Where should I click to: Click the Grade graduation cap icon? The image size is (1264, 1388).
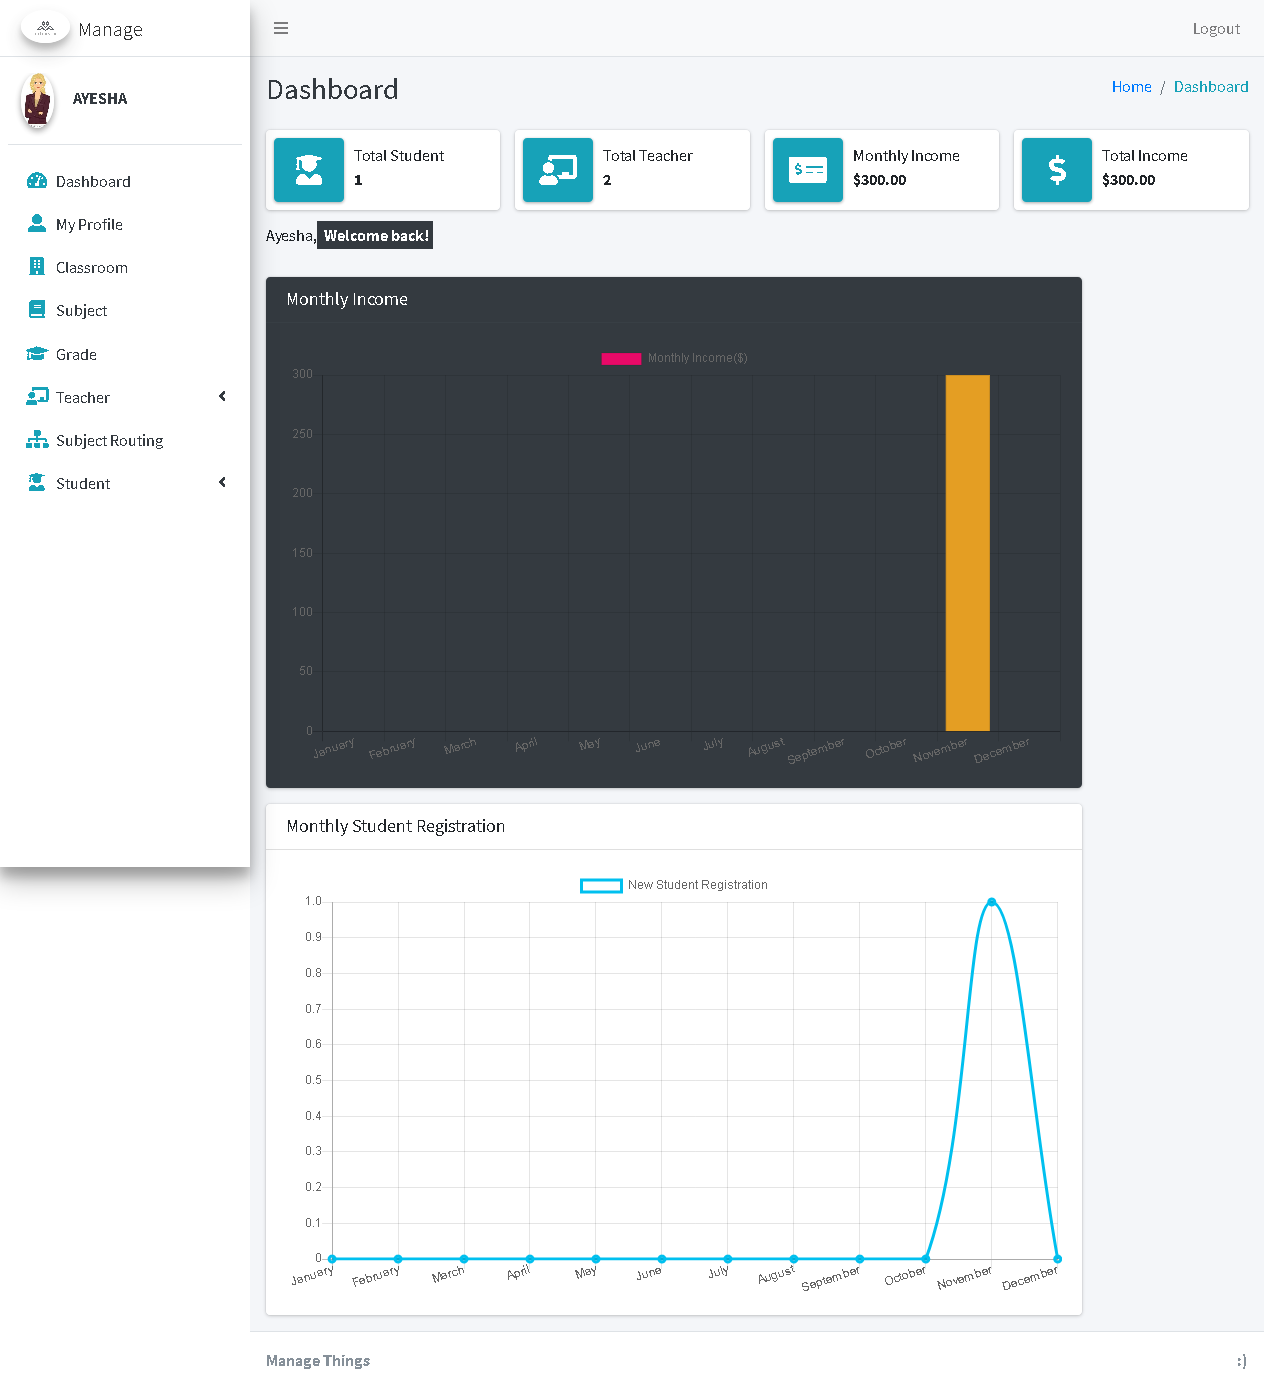37,353
